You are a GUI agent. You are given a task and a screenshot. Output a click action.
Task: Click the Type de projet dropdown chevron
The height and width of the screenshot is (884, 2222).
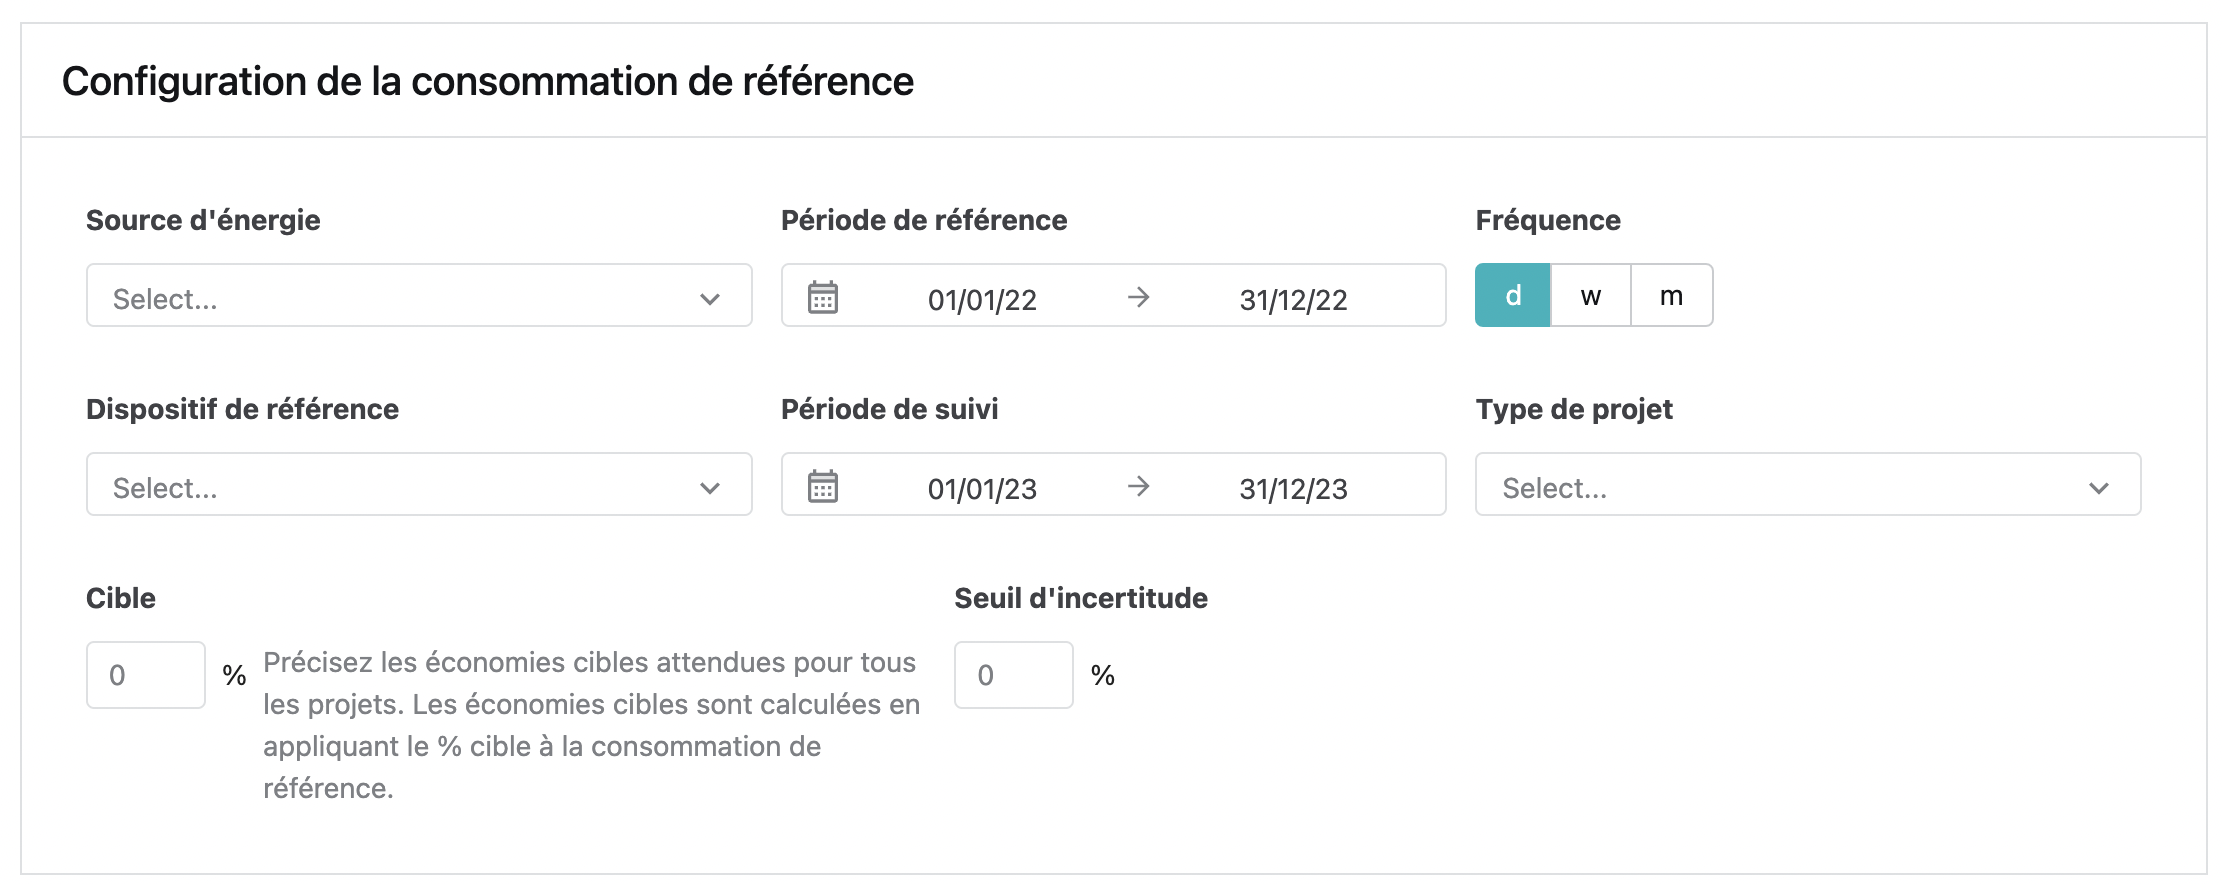coord(2099,488)
